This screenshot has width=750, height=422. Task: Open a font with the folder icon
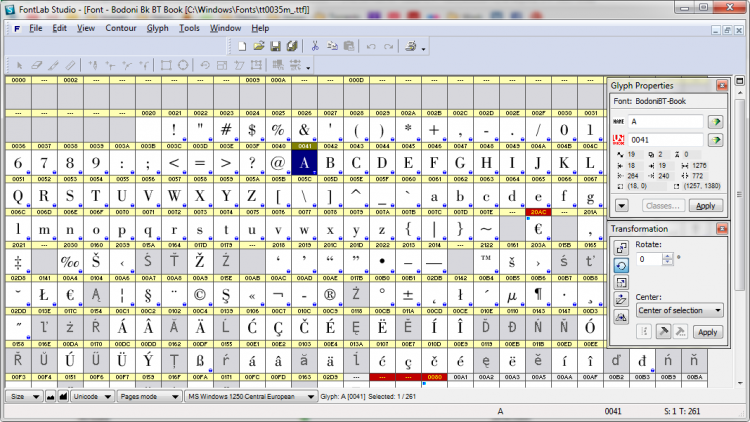[259, 46]
